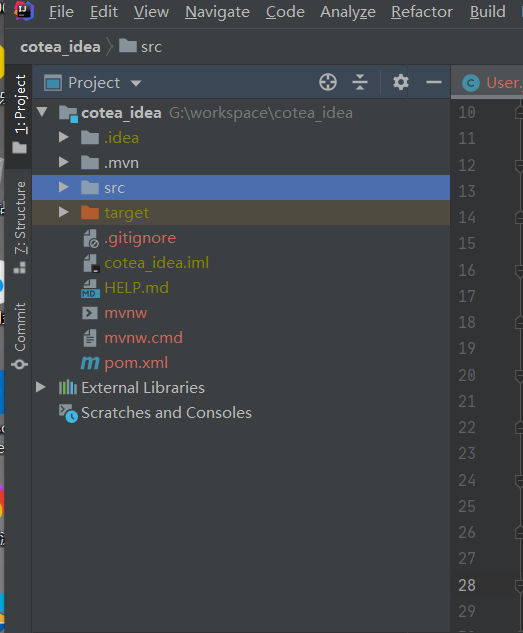This screenshot has height=633, width=523.
Task: Toggle the Structure tool window
Action: pyautogui.click(x=19, y=227)
